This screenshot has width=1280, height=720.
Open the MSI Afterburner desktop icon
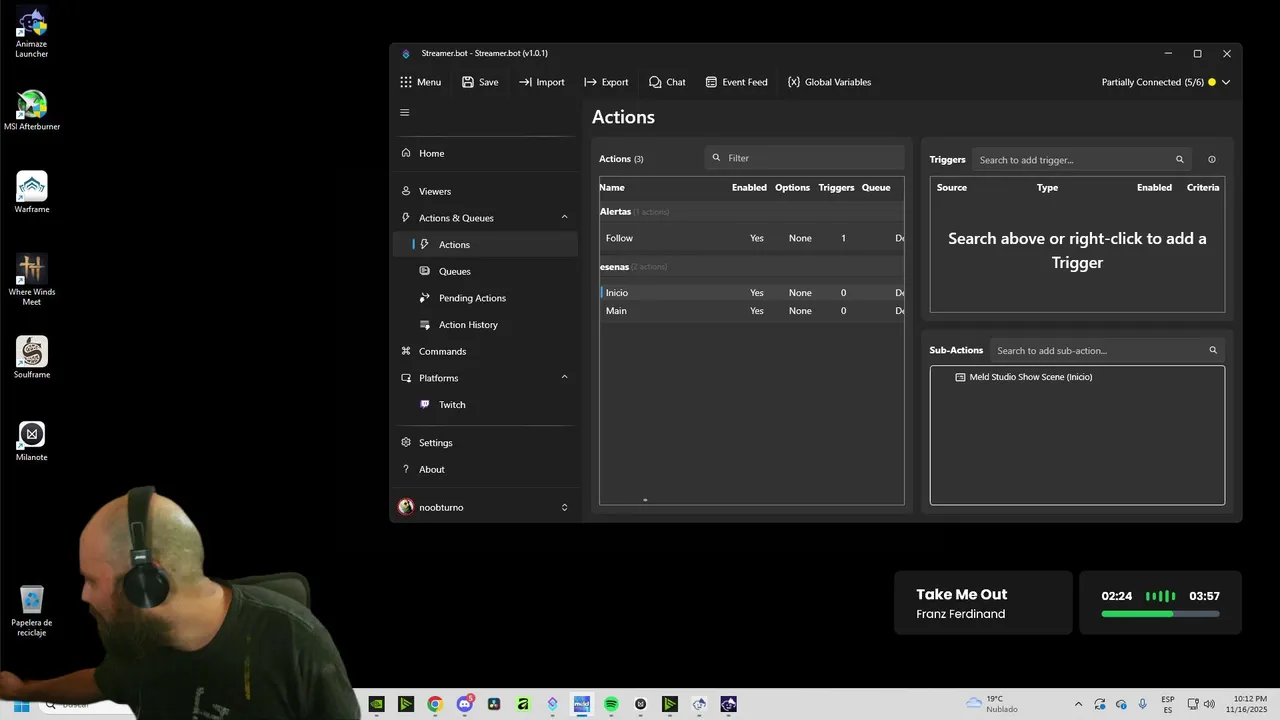31,110
